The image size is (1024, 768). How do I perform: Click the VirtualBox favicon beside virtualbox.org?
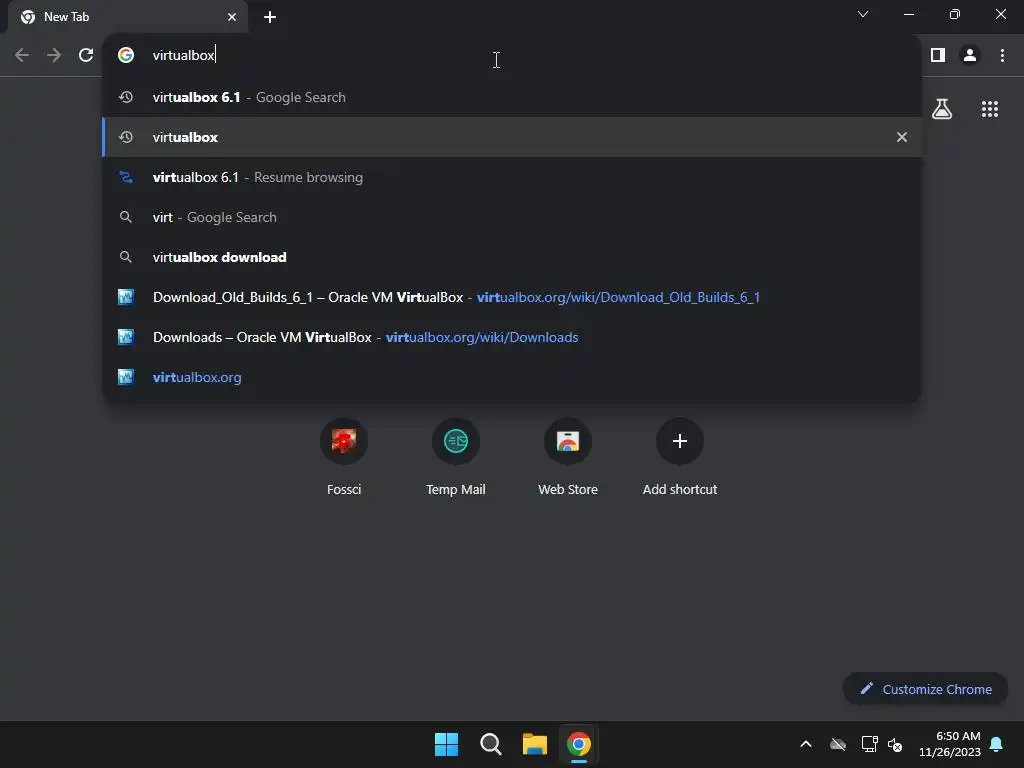click(126, 377)
